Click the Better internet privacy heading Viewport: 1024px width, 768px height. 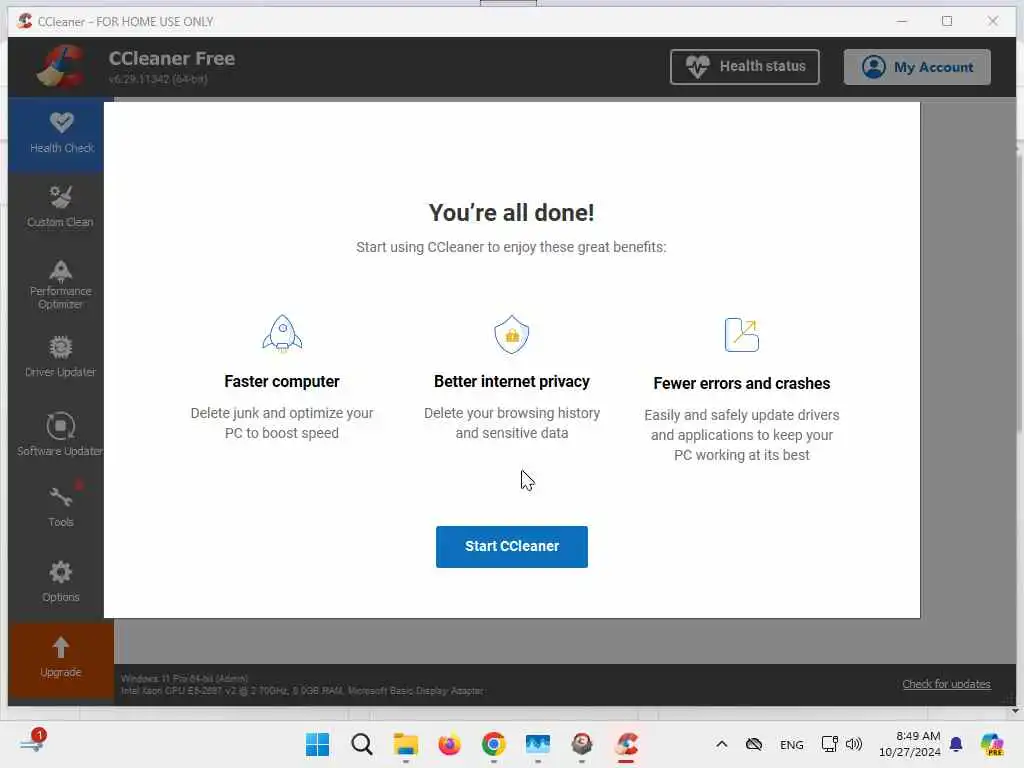point(511,381)
